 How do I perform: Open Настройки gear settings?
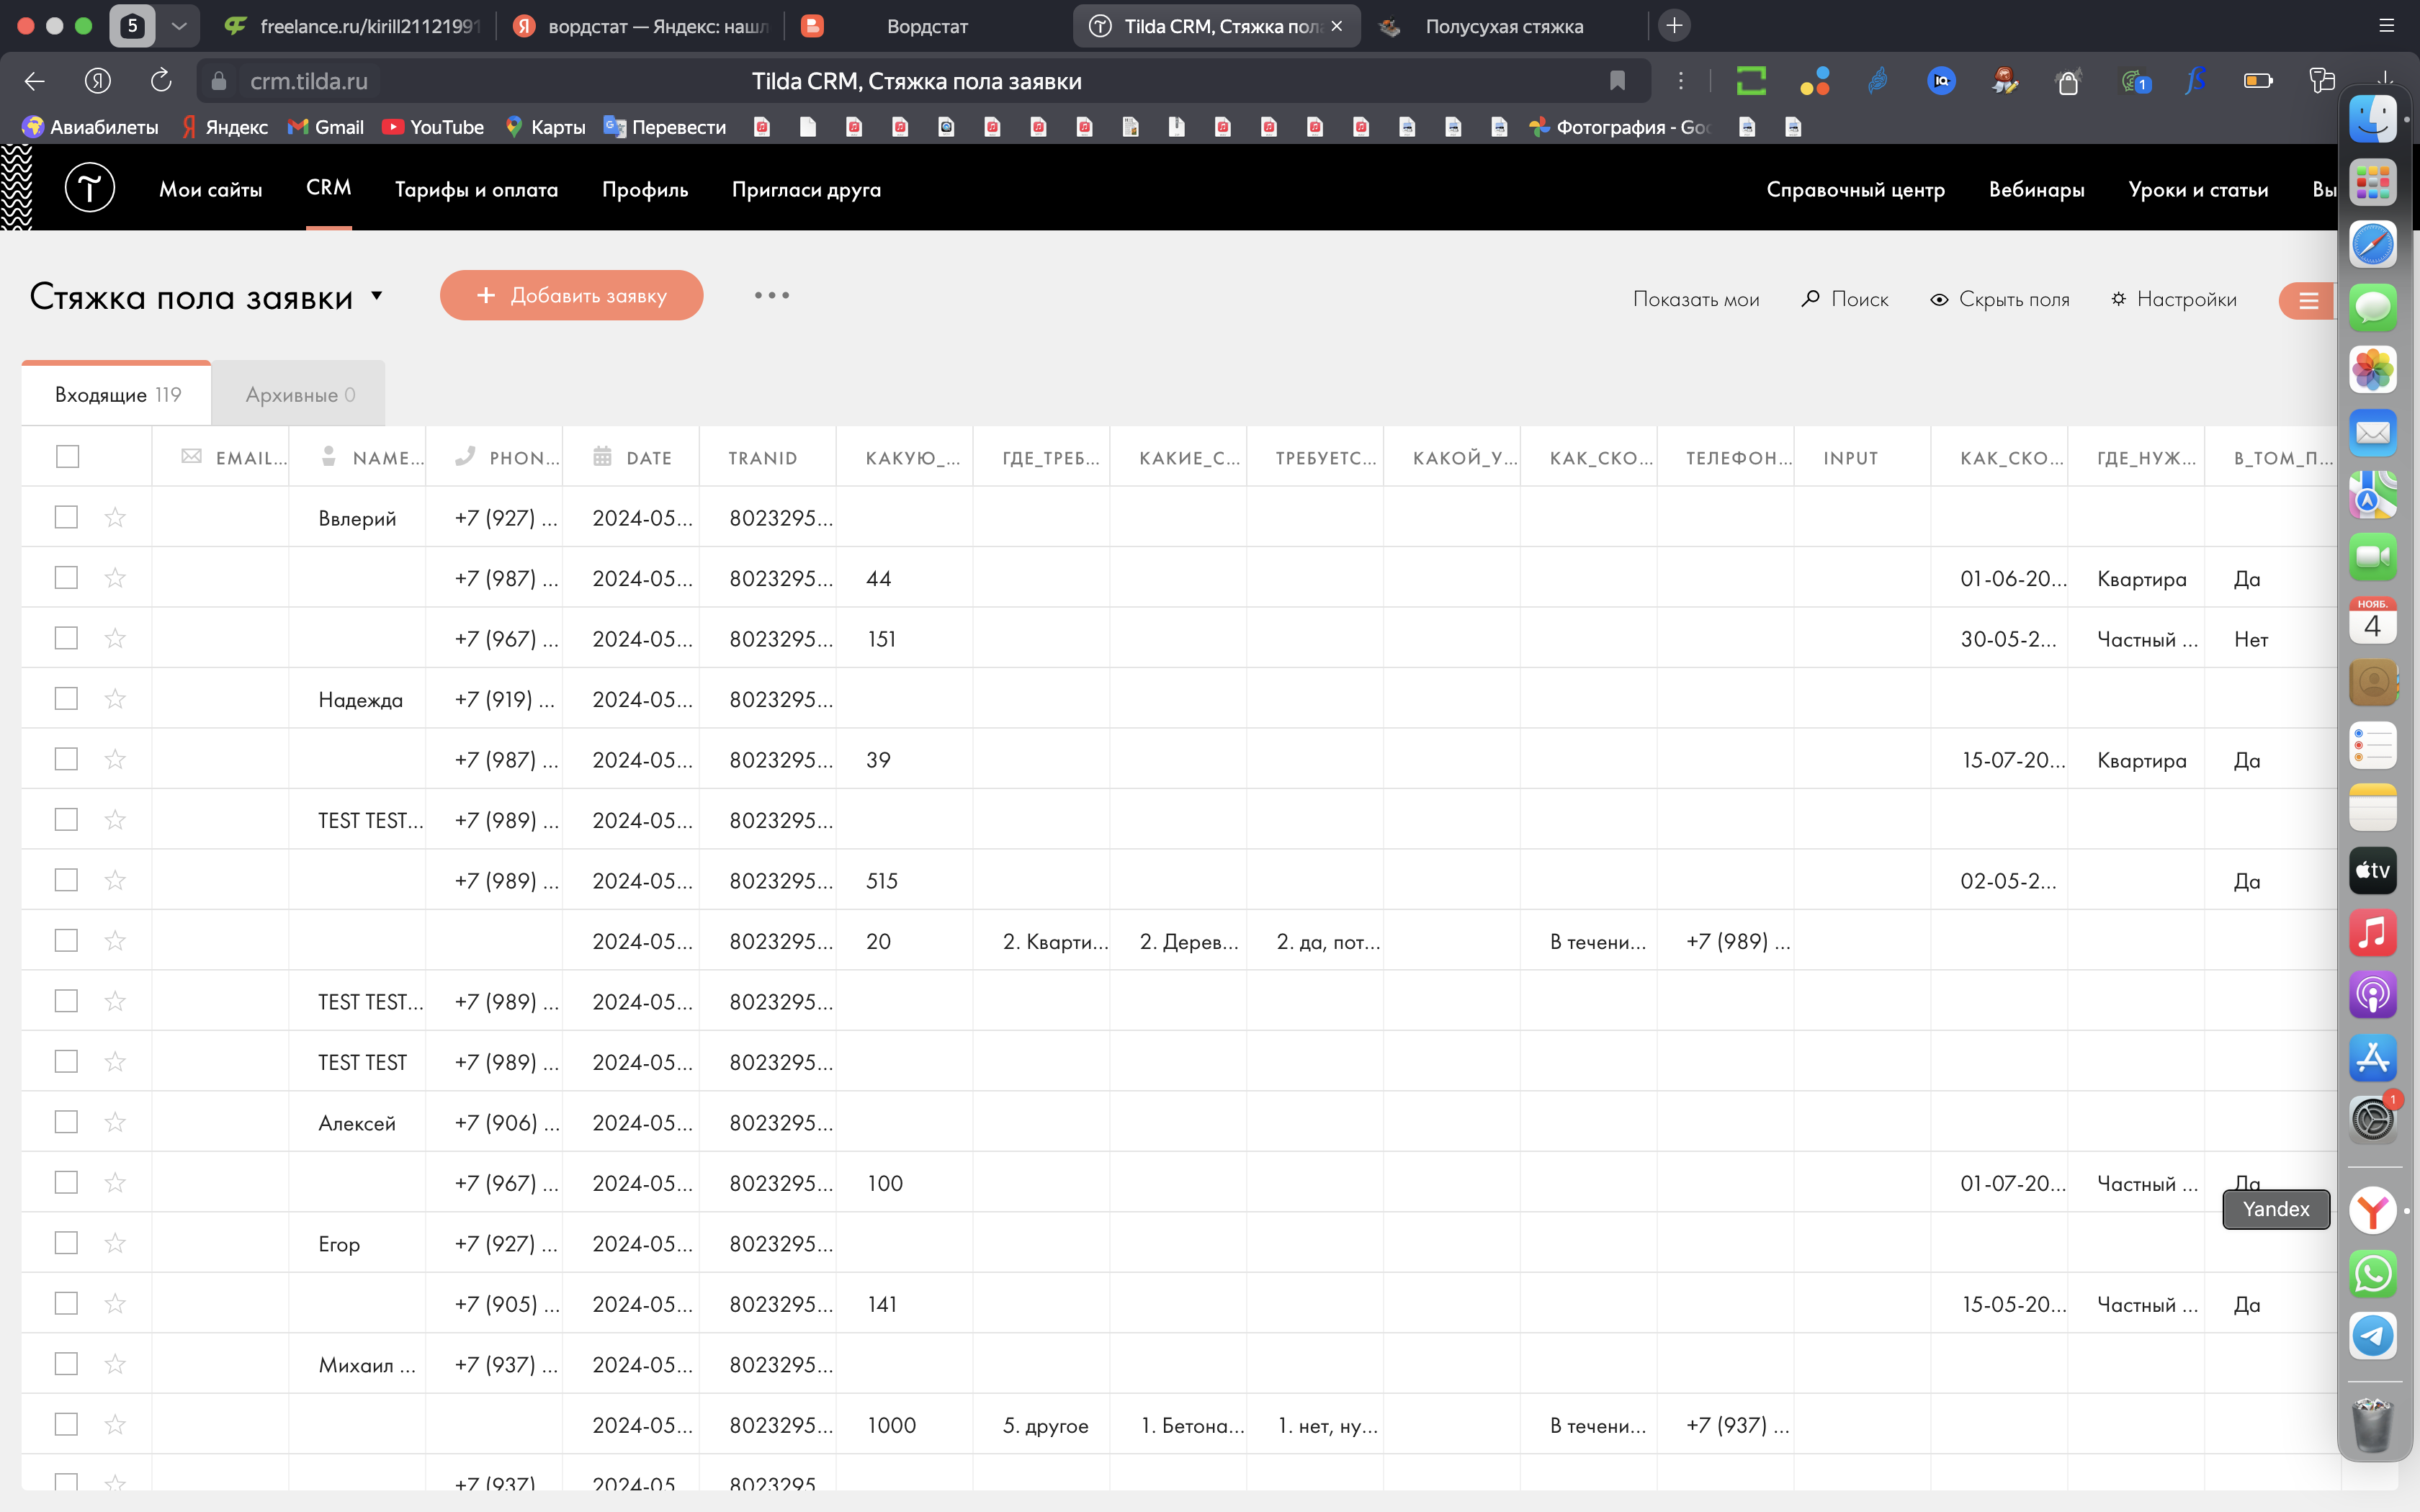pos(2118,299)
